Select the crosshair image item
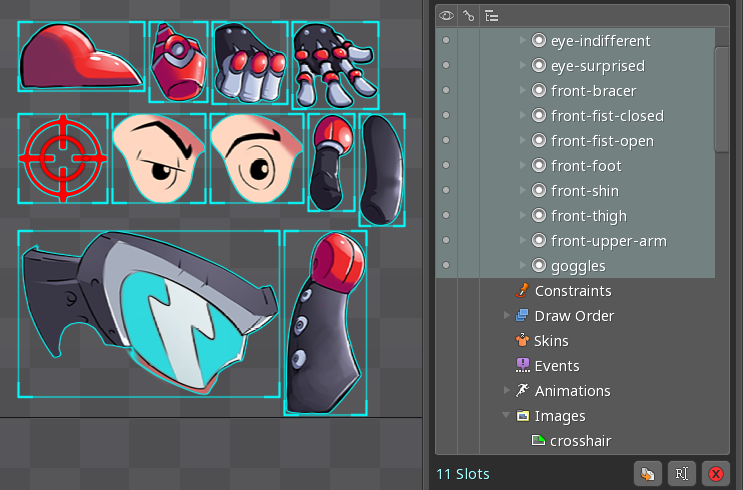The image size is (743, 490). coord(580,441)
